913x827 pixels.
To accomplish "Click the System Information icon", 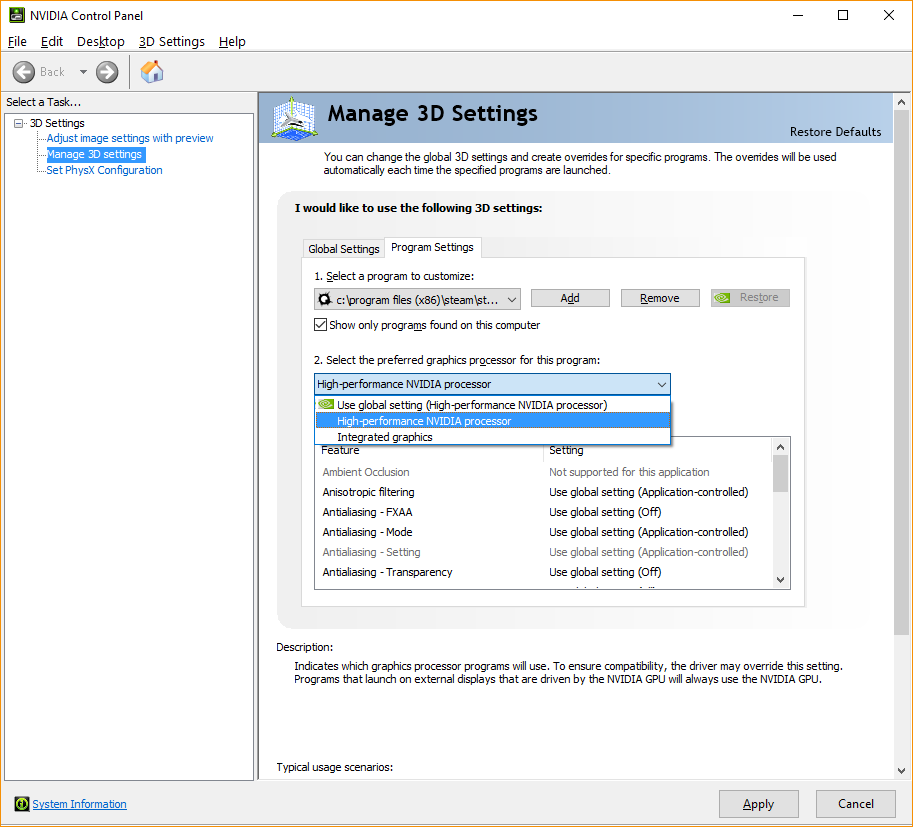I will [22, 804].
